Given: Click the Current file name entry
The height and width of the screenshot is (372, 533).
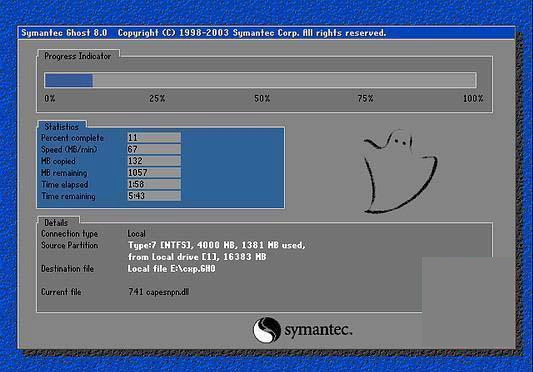Looking at the screenshot, I should [x=159, y=292].
